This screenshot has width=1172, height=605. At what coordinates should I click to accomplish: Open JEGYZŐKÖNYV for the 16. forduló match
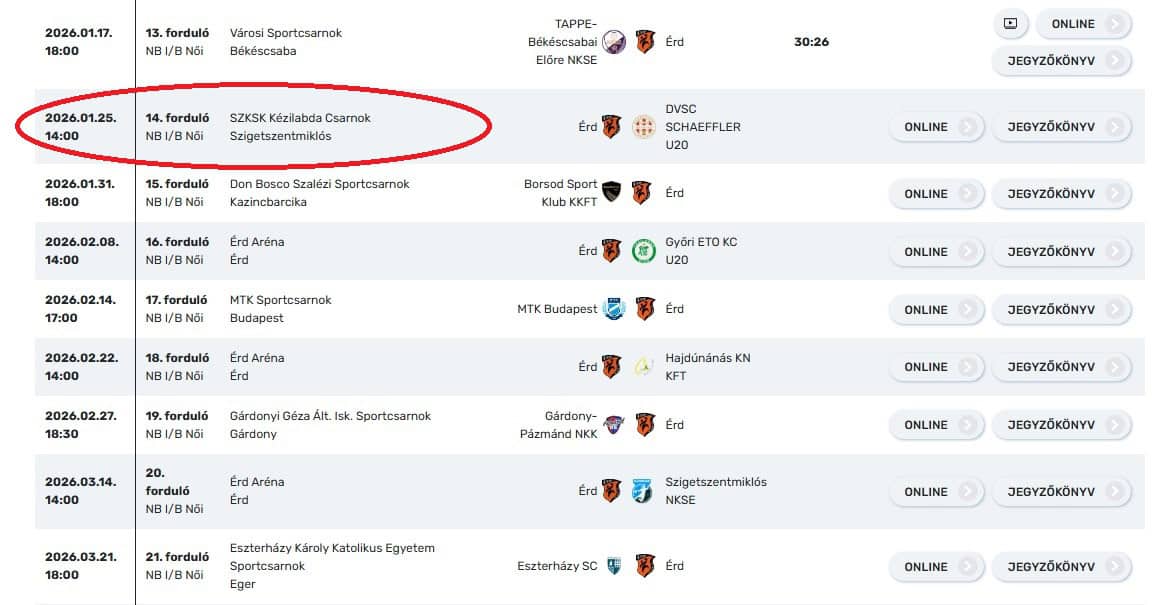point(1061,252)
